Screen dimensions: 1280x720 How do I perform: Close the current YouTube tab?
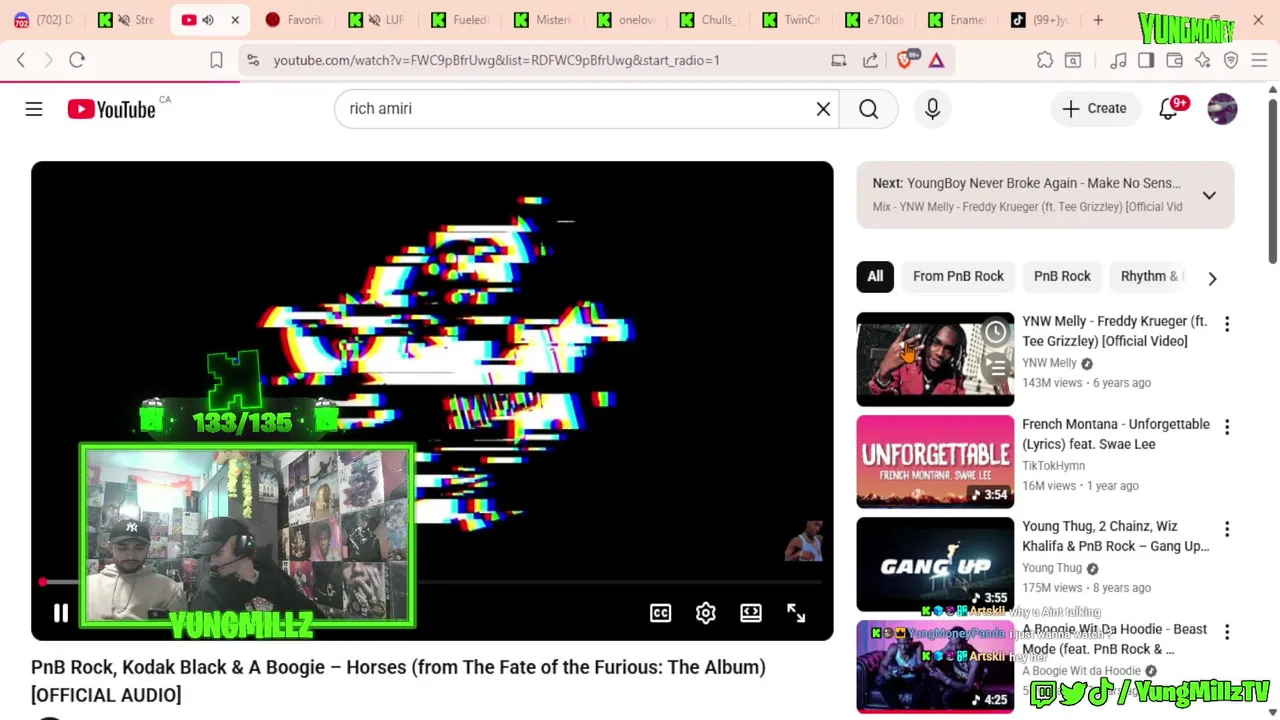coord(235,20)
